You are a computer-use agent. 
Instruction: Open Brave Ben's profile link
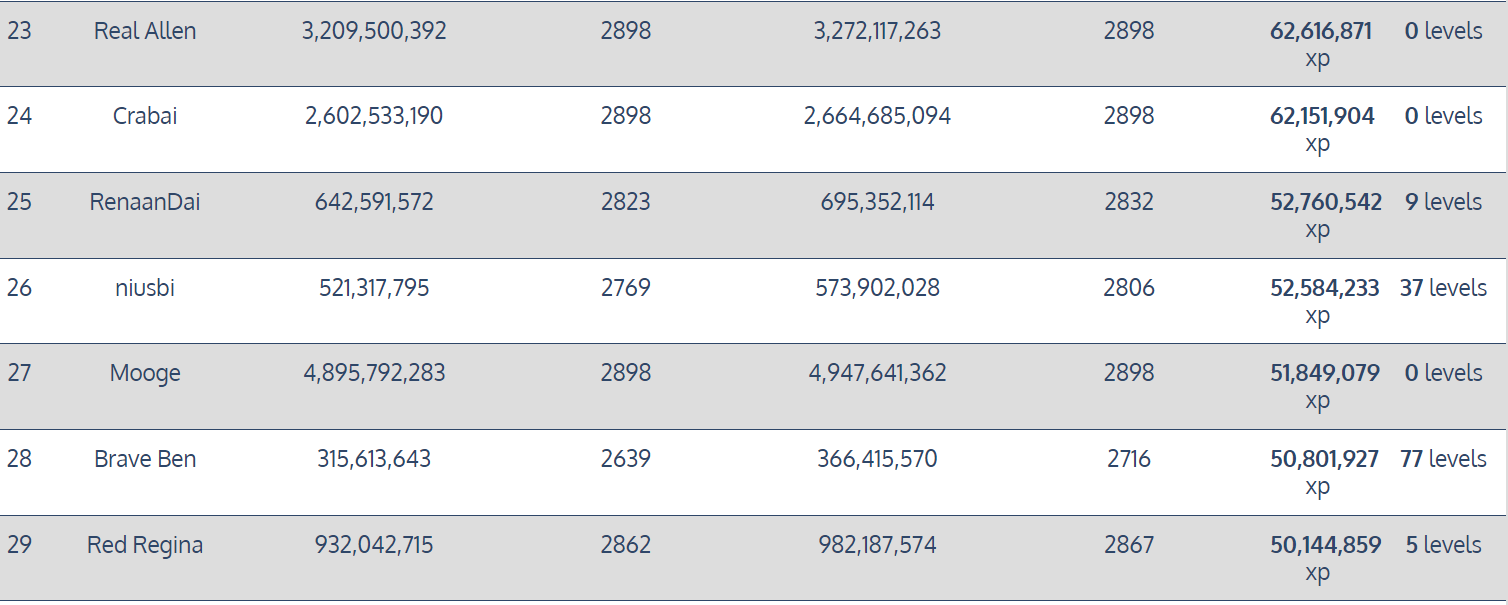145,459
